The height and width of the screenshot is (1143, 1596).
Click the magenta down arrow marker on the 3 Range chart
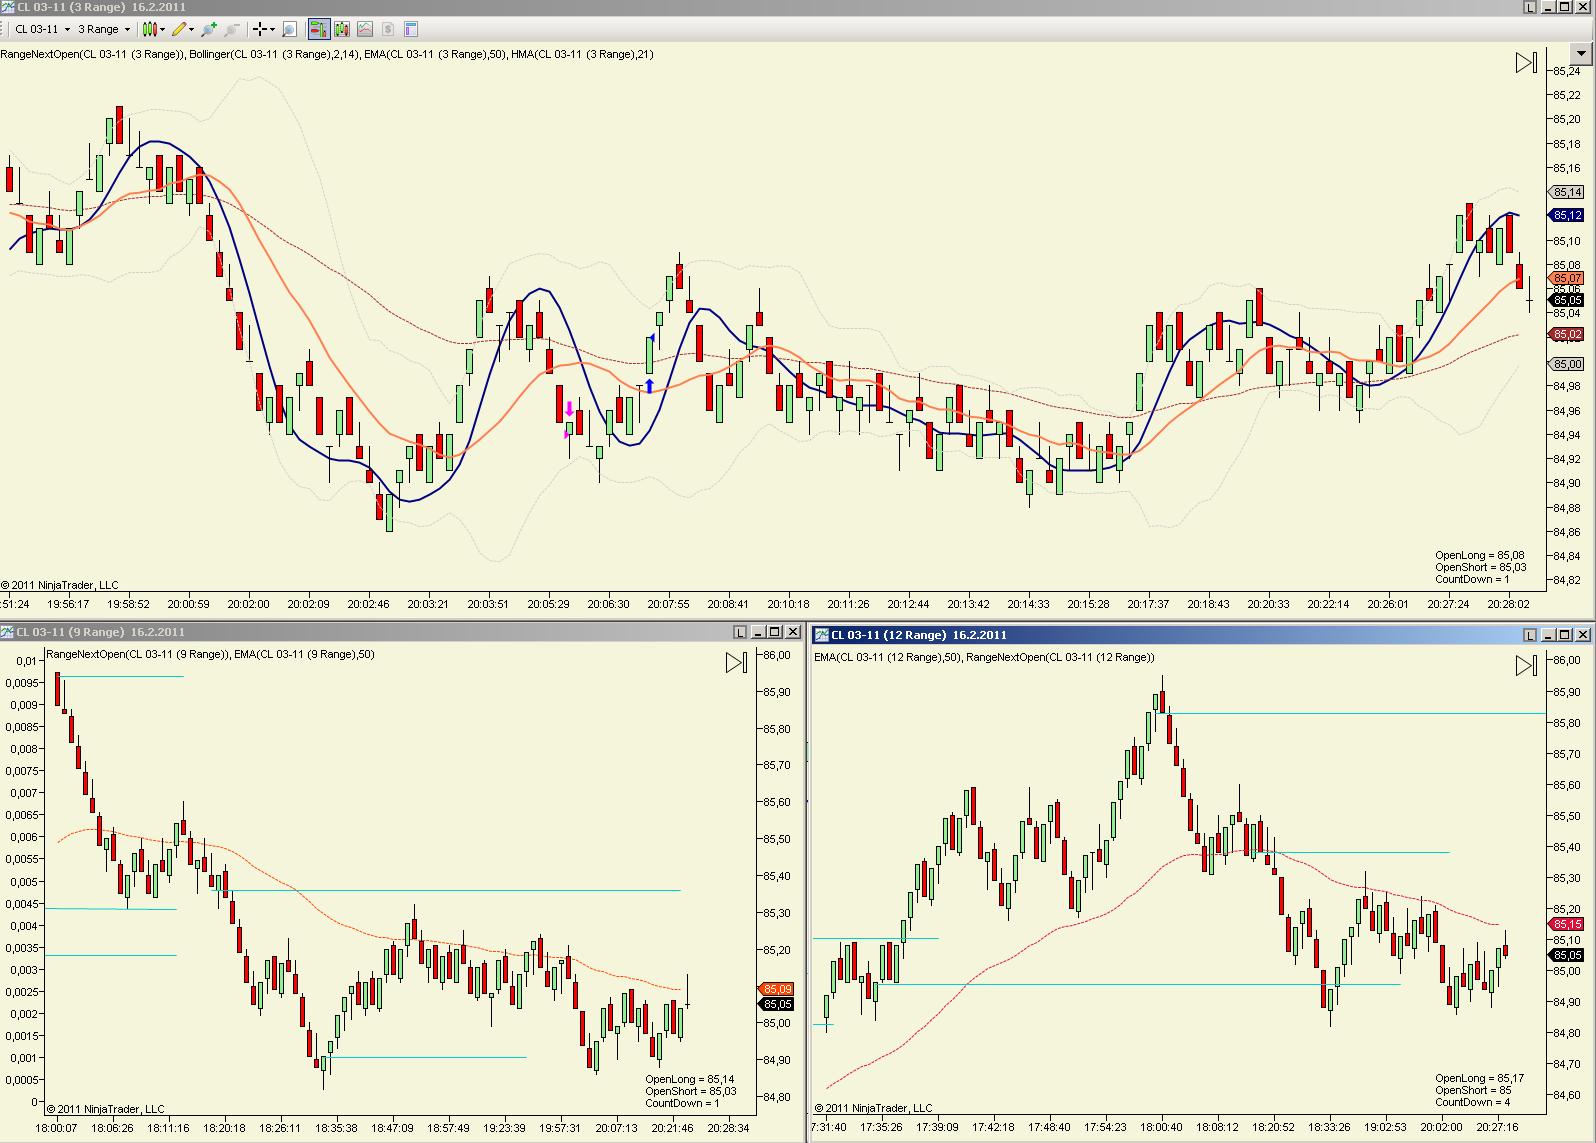click(569, 409)
